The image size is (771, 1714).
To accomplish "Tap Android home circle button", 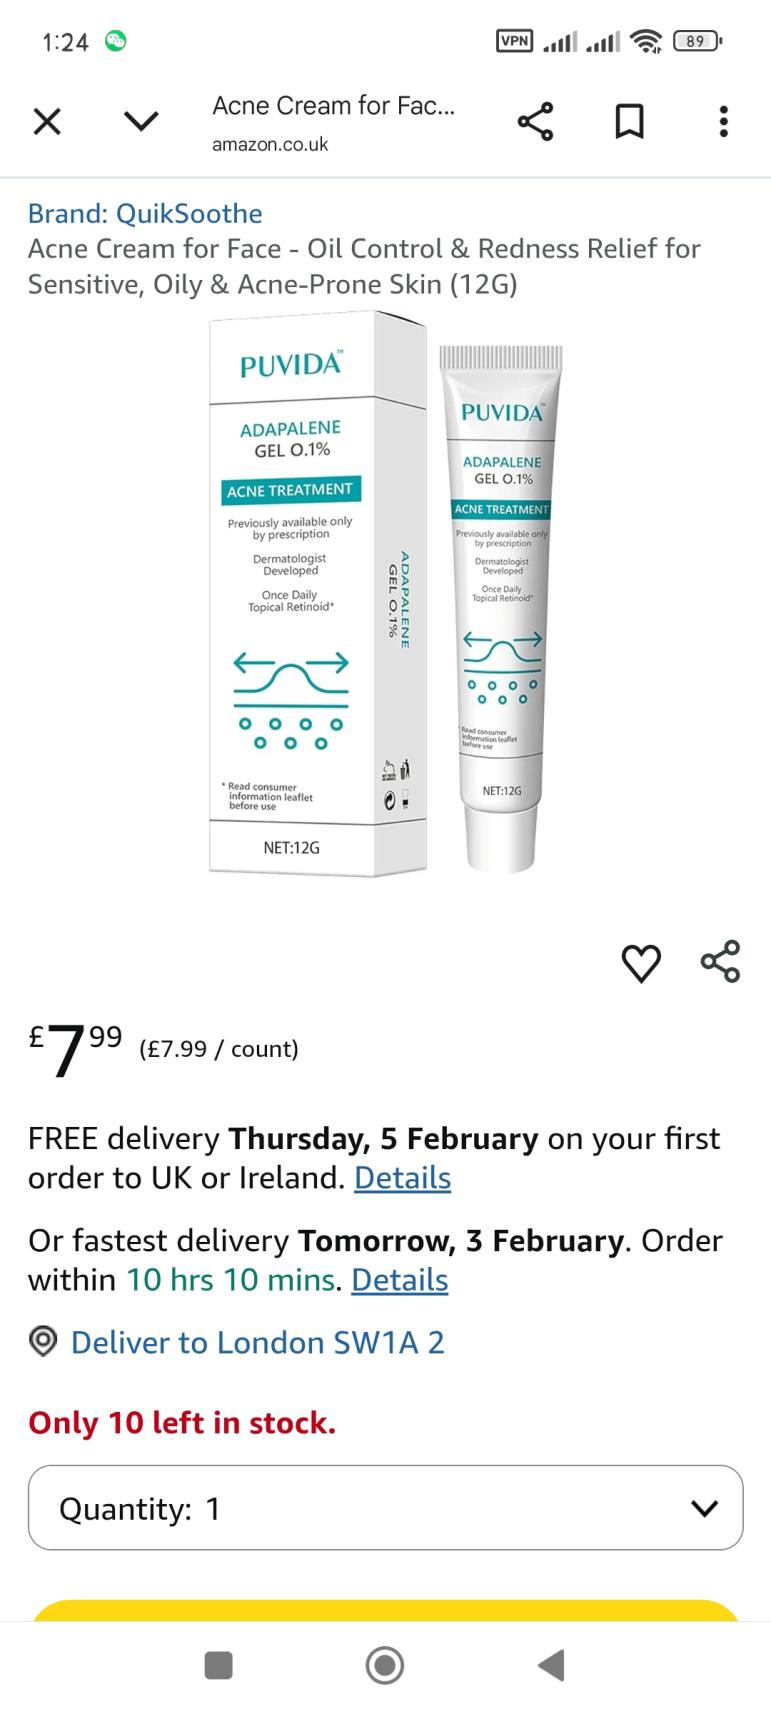I will [385, 1665].
